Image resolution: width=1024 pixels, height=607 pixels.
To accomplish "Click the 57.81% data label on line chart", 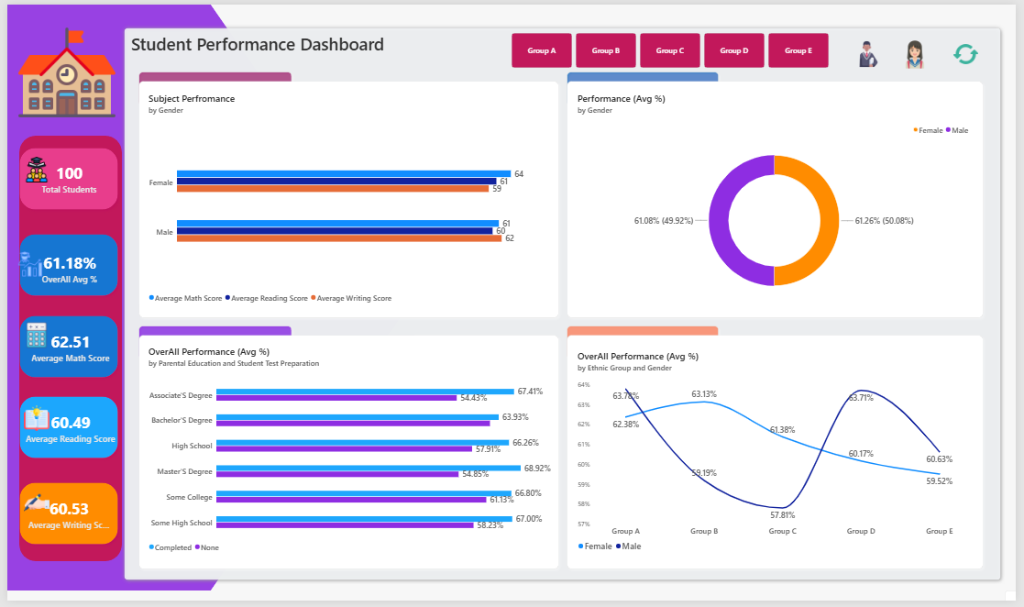I will pos(782,515).
